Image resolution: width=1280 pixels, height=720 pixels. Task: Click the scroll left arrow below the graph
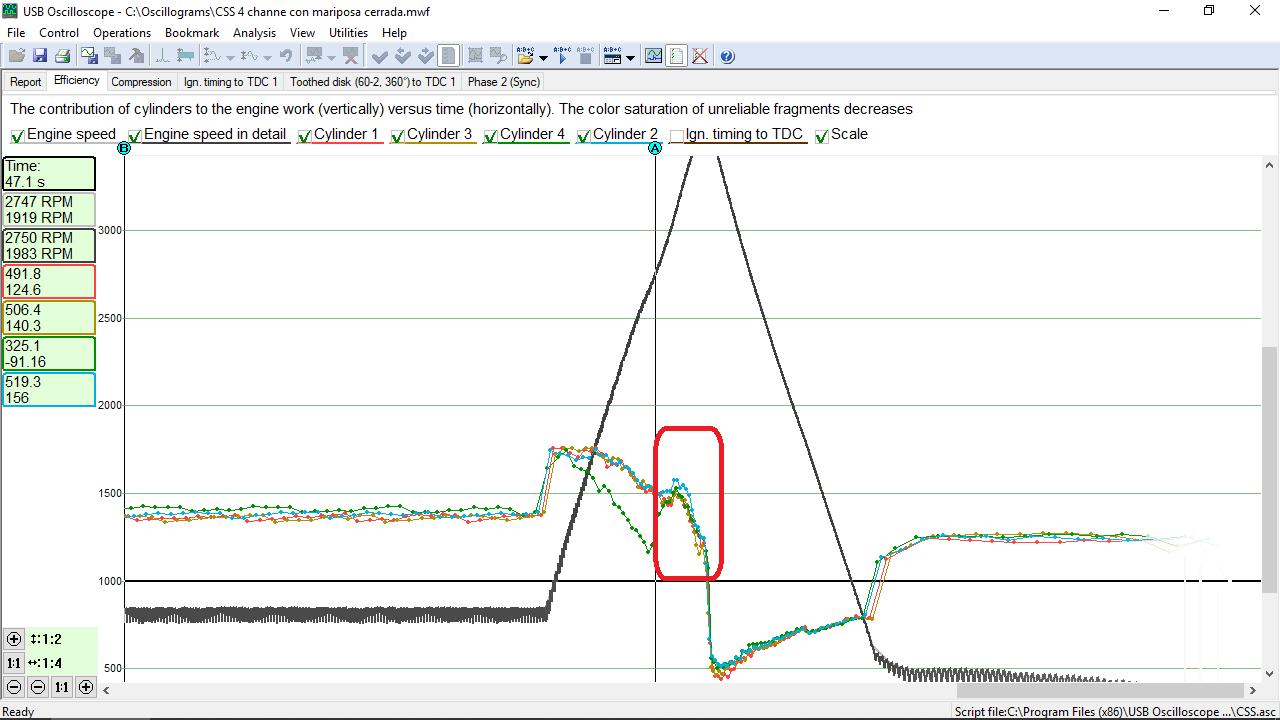coord(107,690)
